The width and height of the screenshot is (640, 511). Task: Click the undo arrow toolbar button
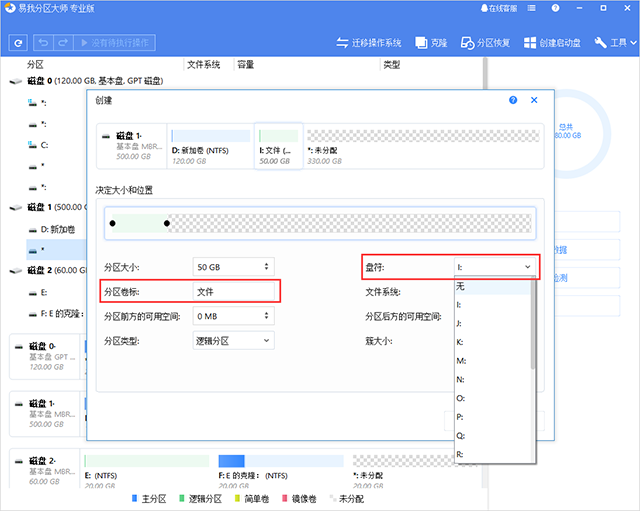(44, 43)
